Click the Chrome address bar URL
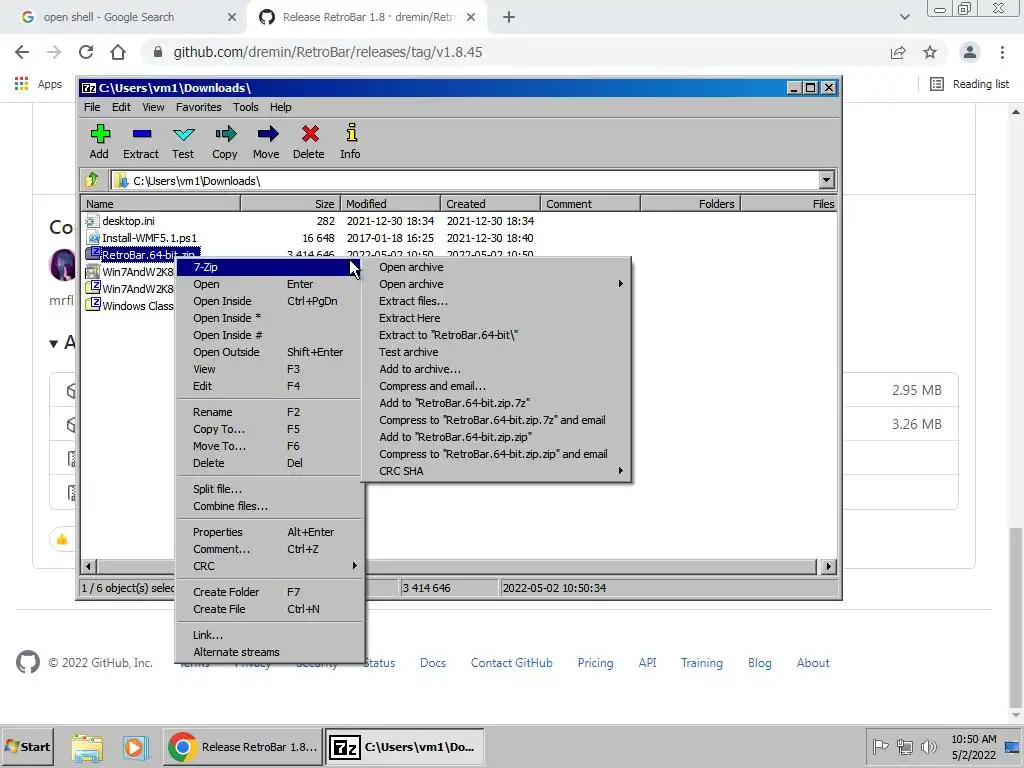1024x768 pixels. 328,52
